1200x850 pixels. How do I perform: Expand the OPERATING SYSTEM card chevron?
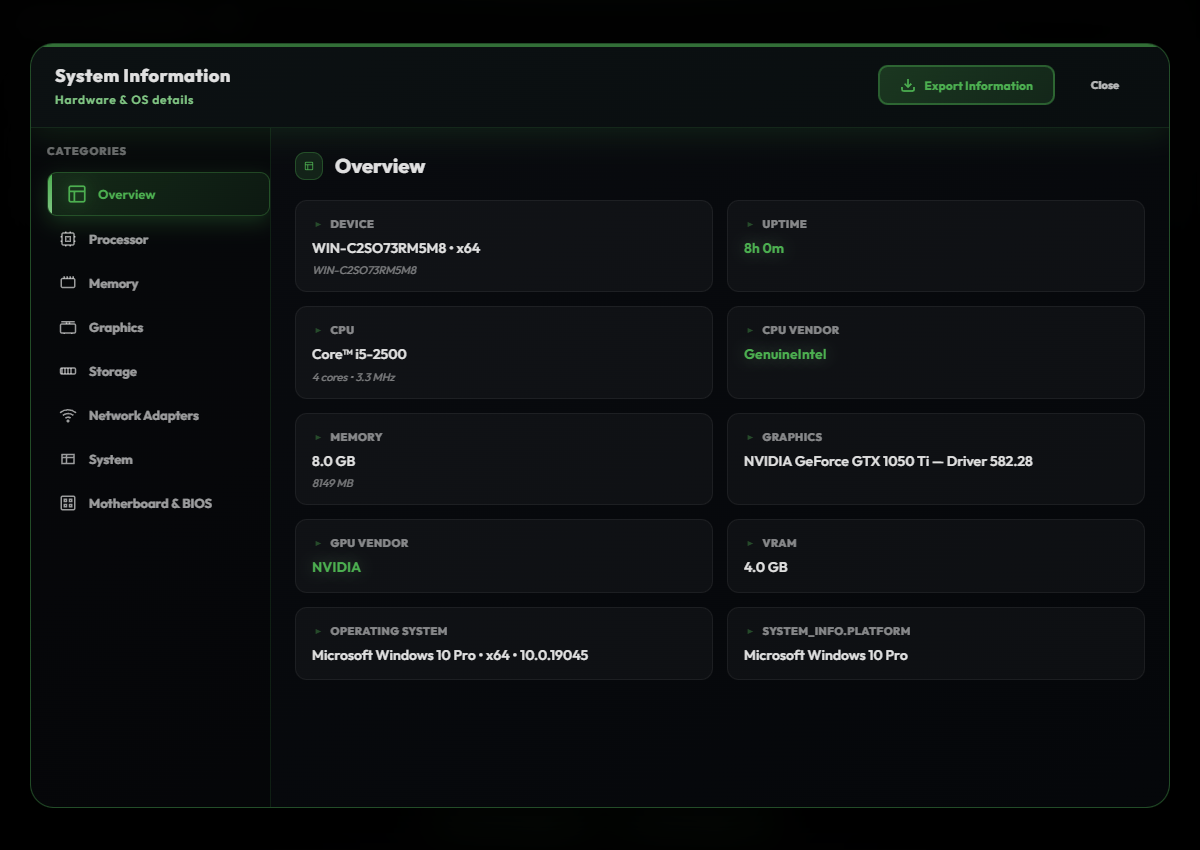coord(318,631)
